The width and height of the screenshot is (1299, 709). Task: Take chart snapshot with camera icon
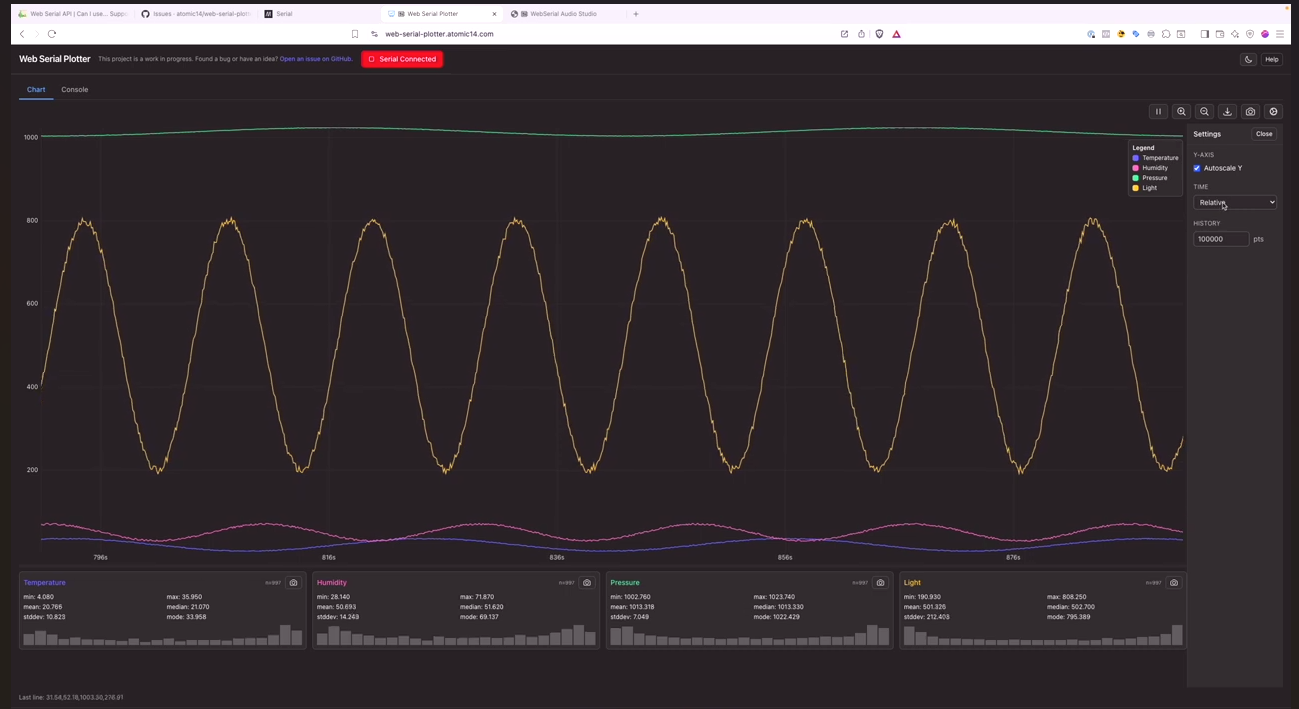1250,112
